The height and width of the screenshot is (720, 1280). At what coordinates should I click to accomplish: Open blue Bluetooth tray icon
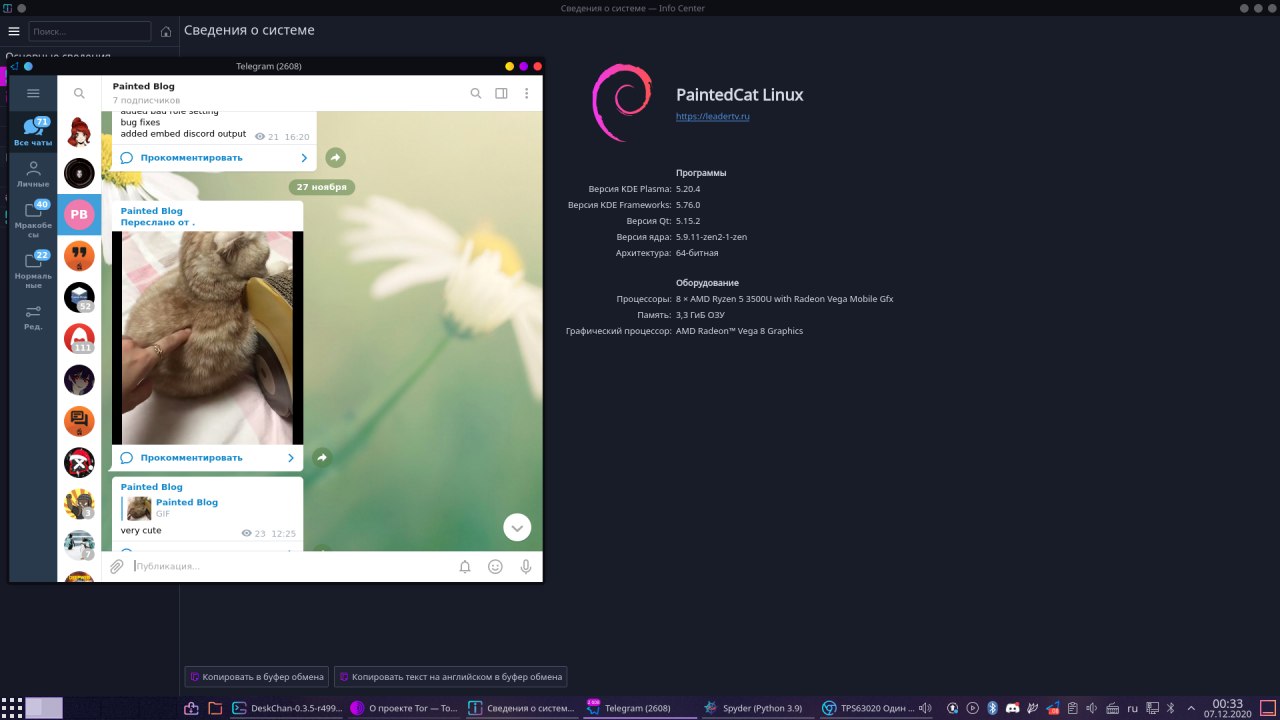(x=992, y=708)
